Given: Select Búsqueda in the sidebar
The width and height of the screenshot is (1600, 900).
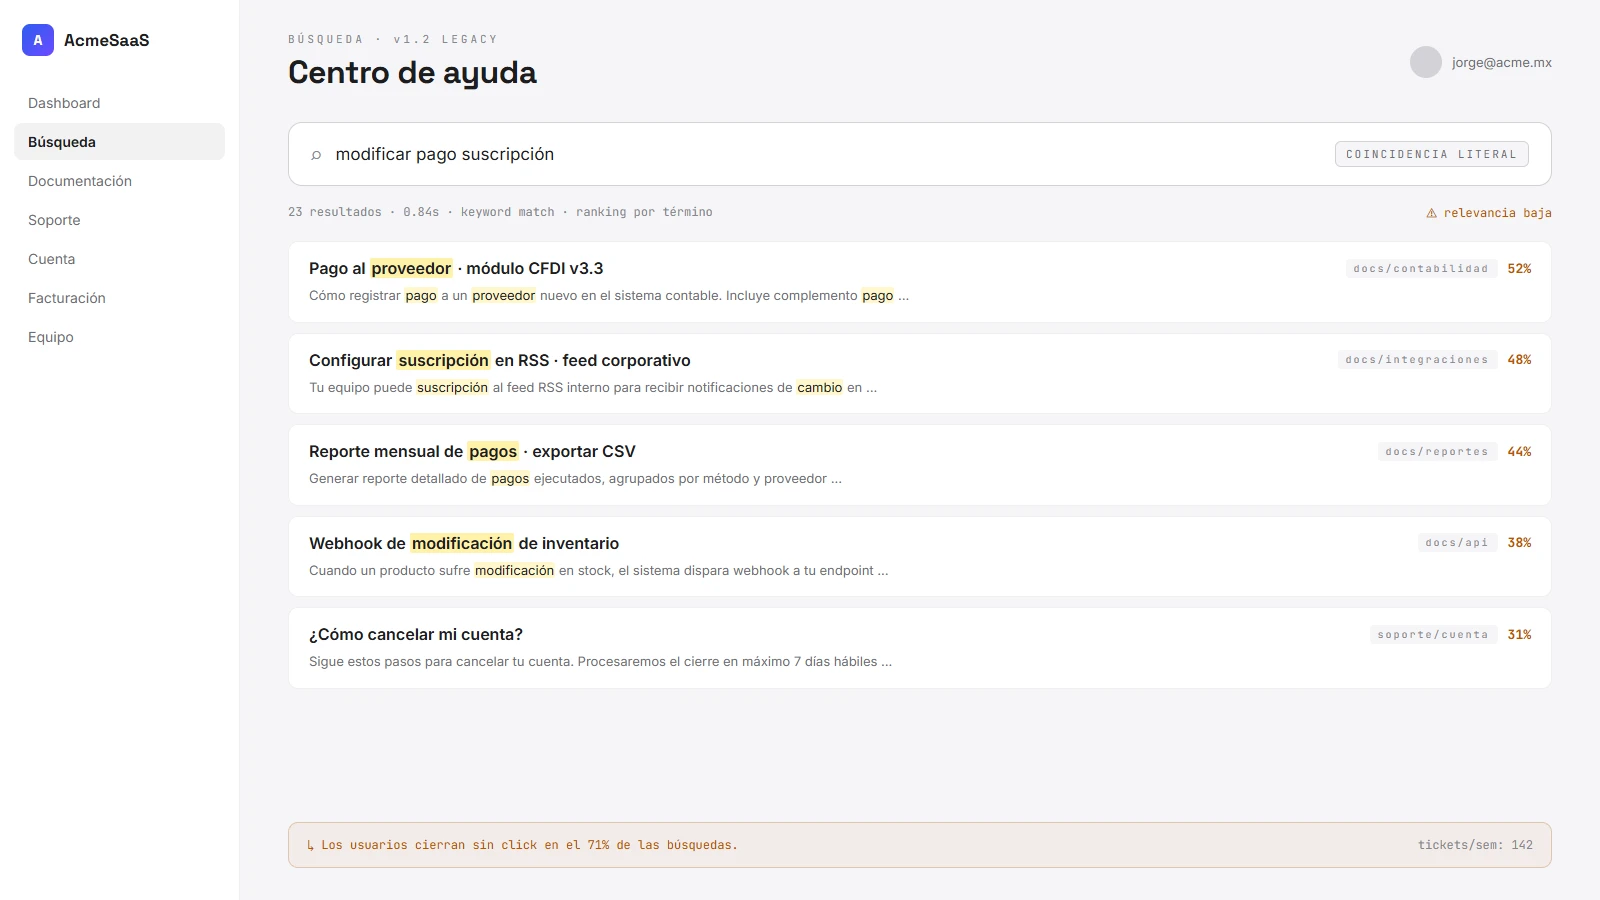Looking at the screenshot, I should pyautogui.click(x=119, y=142).
